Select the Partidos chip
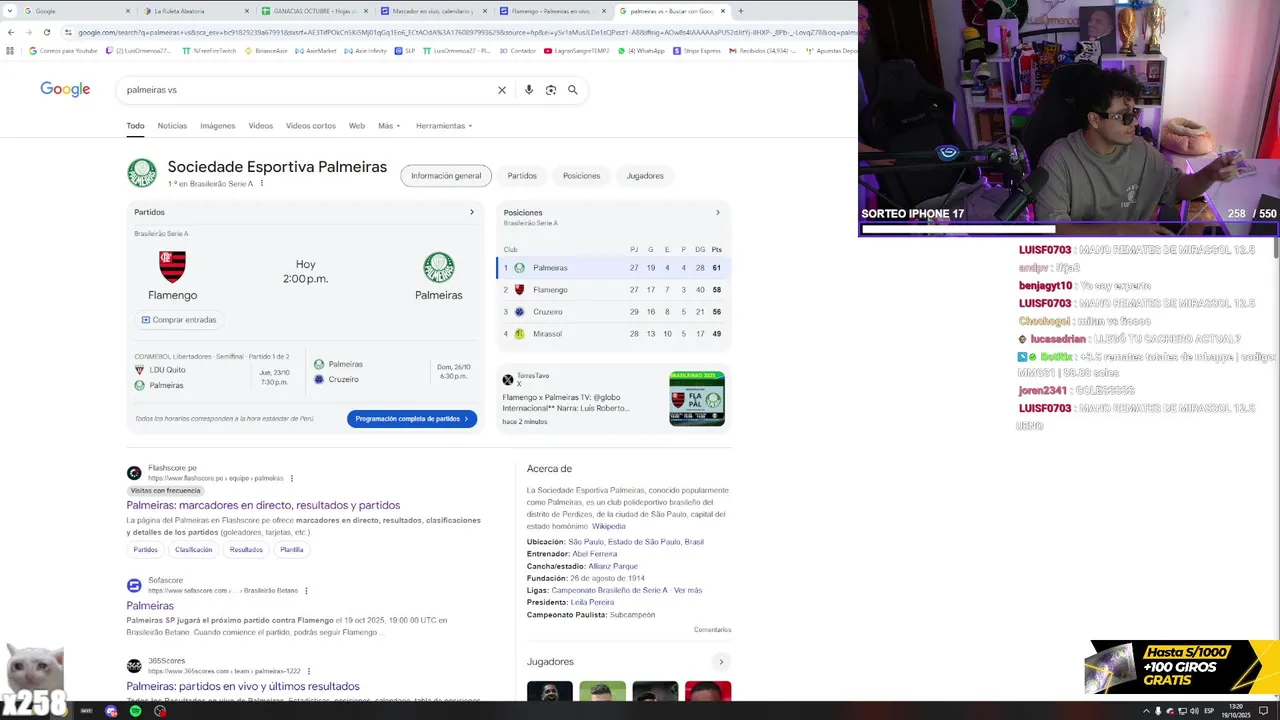The image size is (1280, 720). [522, 176]
